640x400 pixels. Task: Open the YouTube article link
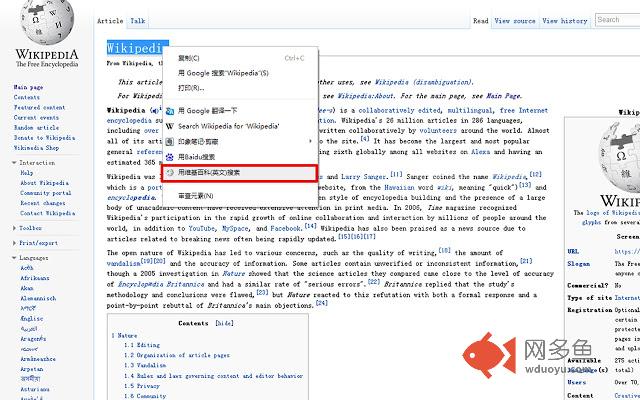click(x=202, y=229)
